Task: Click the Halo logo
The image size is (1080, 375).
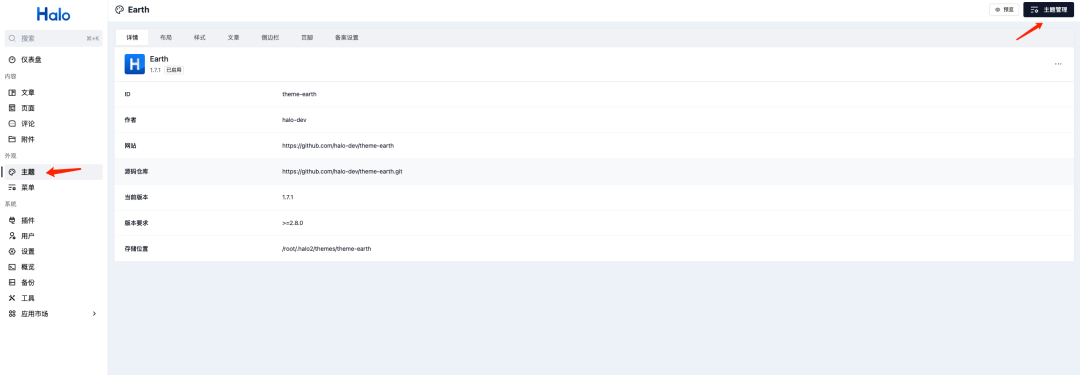Action: coord(54,14)
